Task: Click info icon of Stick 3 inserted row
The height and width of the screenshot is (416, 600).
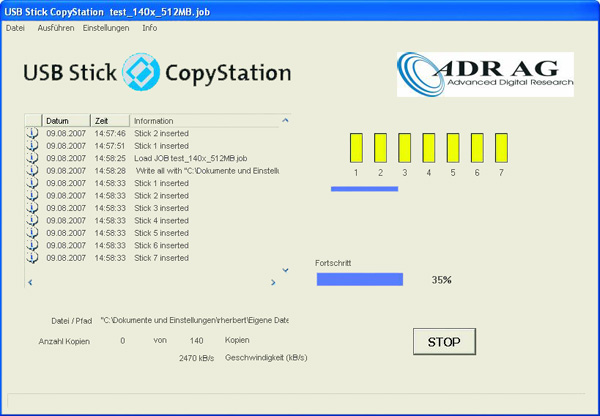Action: coord(33,208)
